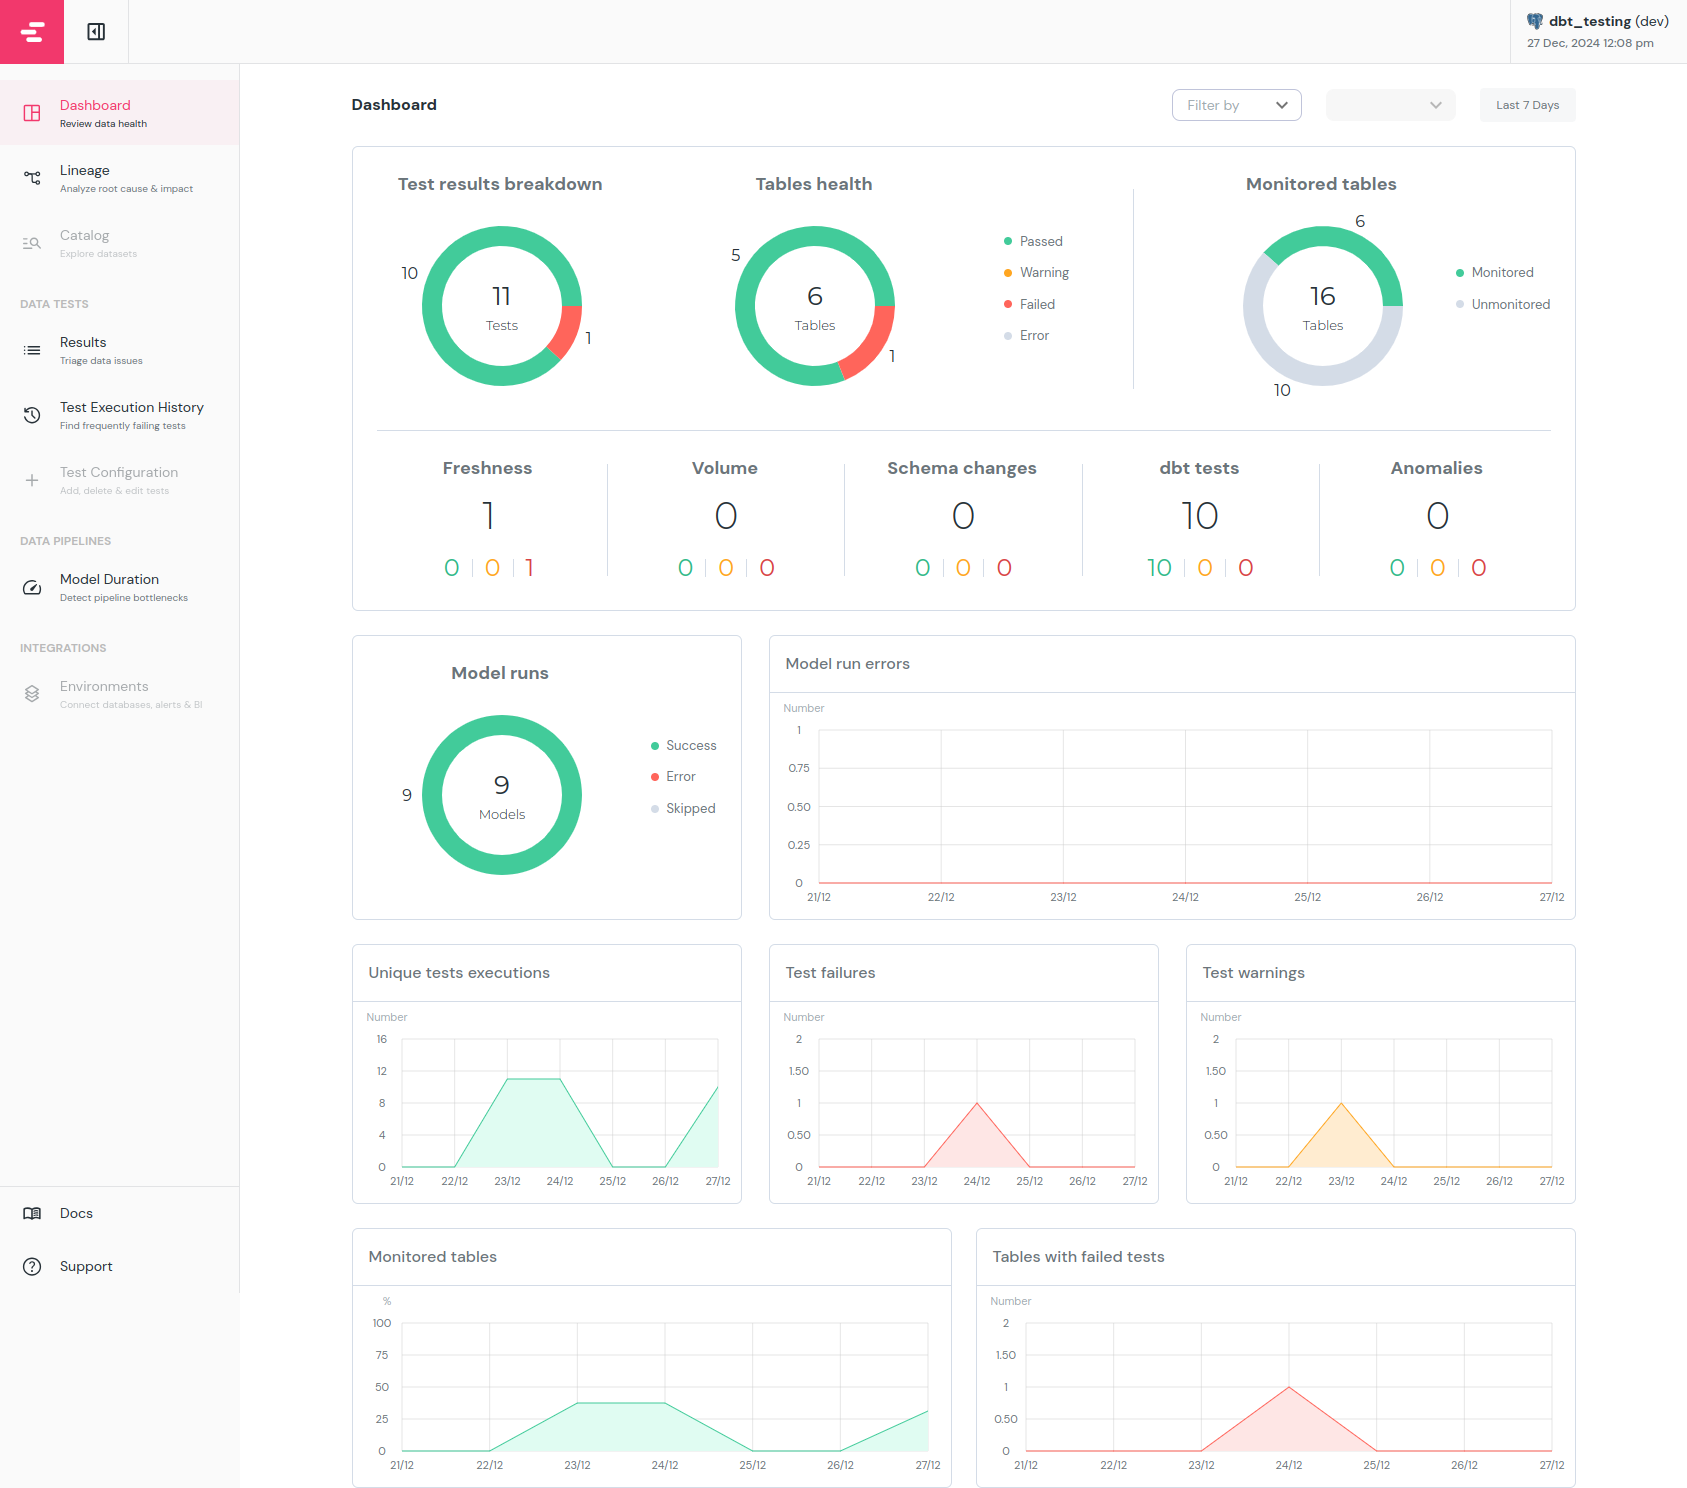Image resolution: width=1687 pixels, height=1488 pixels.
Task: Open Docs link in sidebar
Action: tap(119, 1213)
